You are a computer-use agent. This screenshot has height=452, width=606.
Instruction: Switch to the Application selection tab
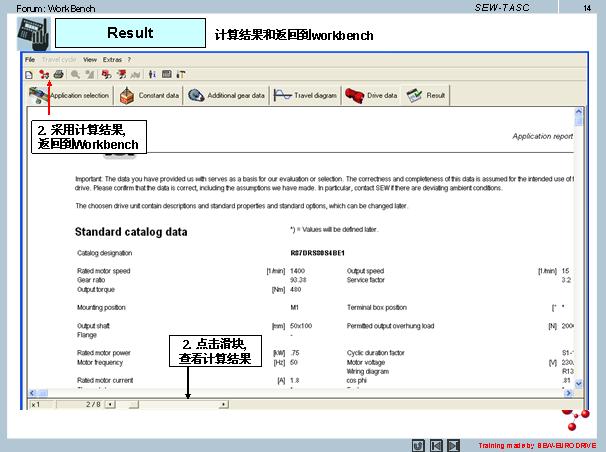[70, 95]
